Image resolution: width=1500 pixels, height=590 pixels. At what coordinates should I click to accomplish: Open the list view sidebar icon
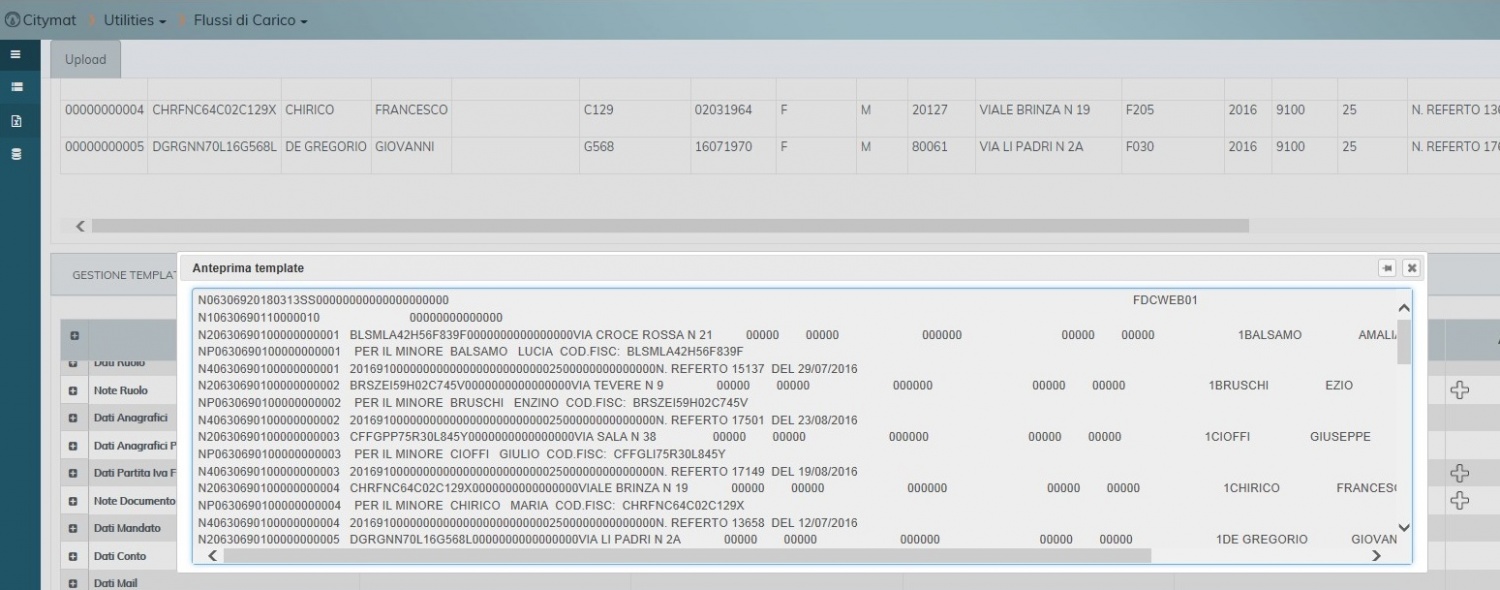16,87
